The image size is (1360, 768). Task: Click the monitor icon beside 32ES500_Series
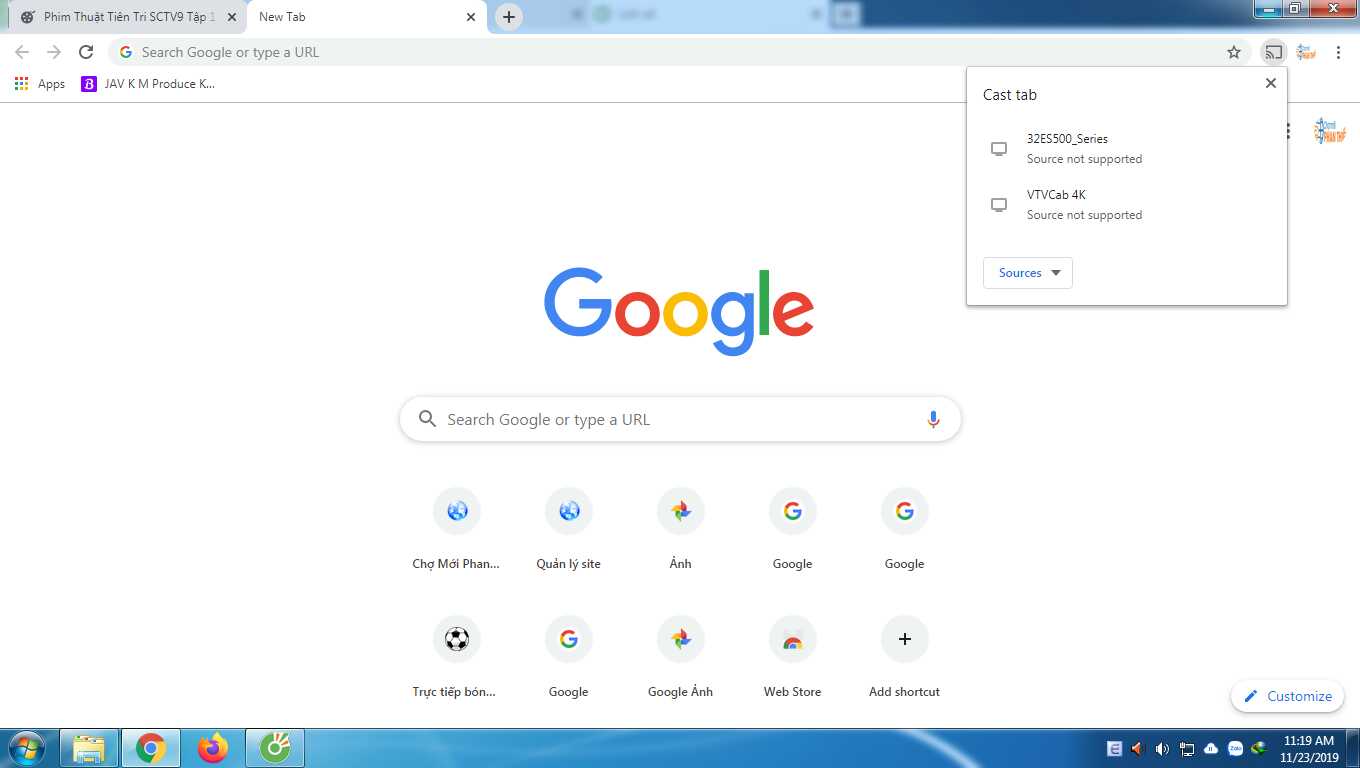[998, 148]
